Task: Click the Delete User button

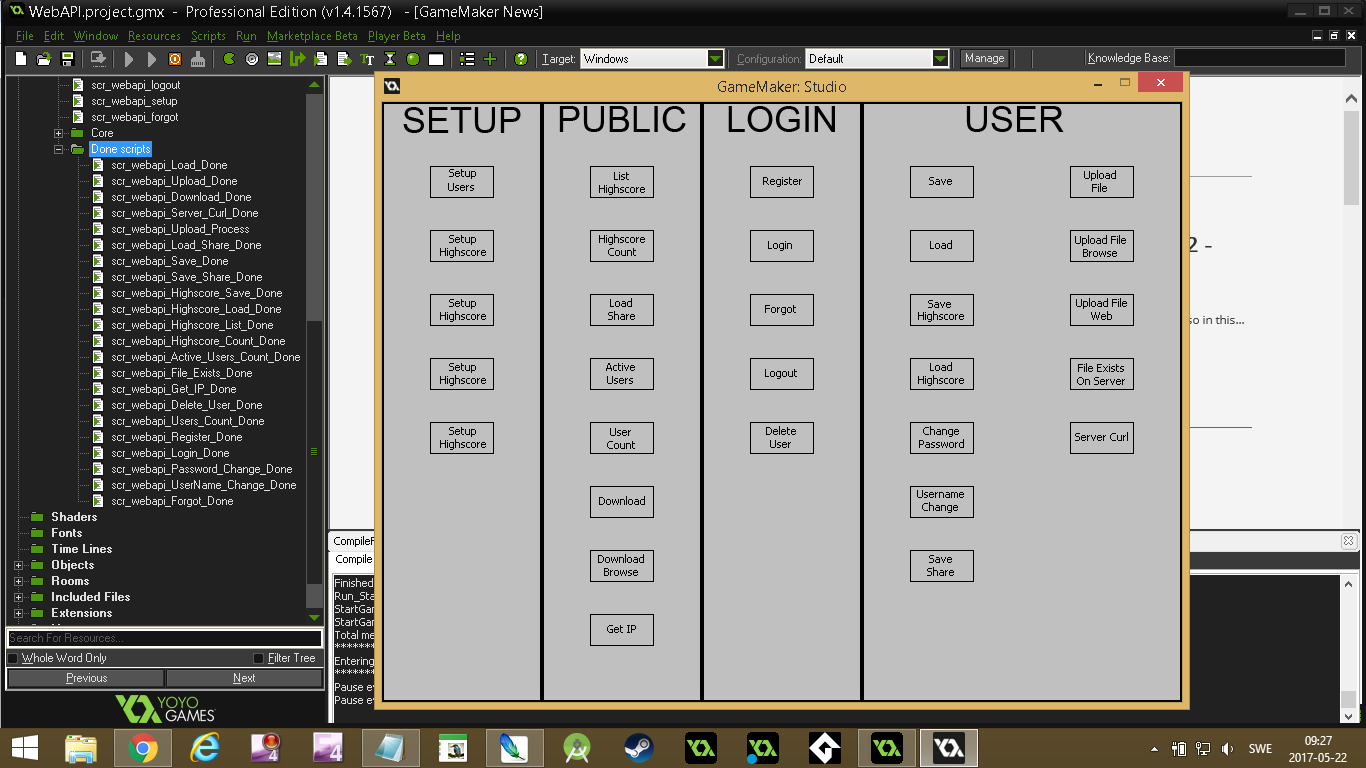Action: 782,437
